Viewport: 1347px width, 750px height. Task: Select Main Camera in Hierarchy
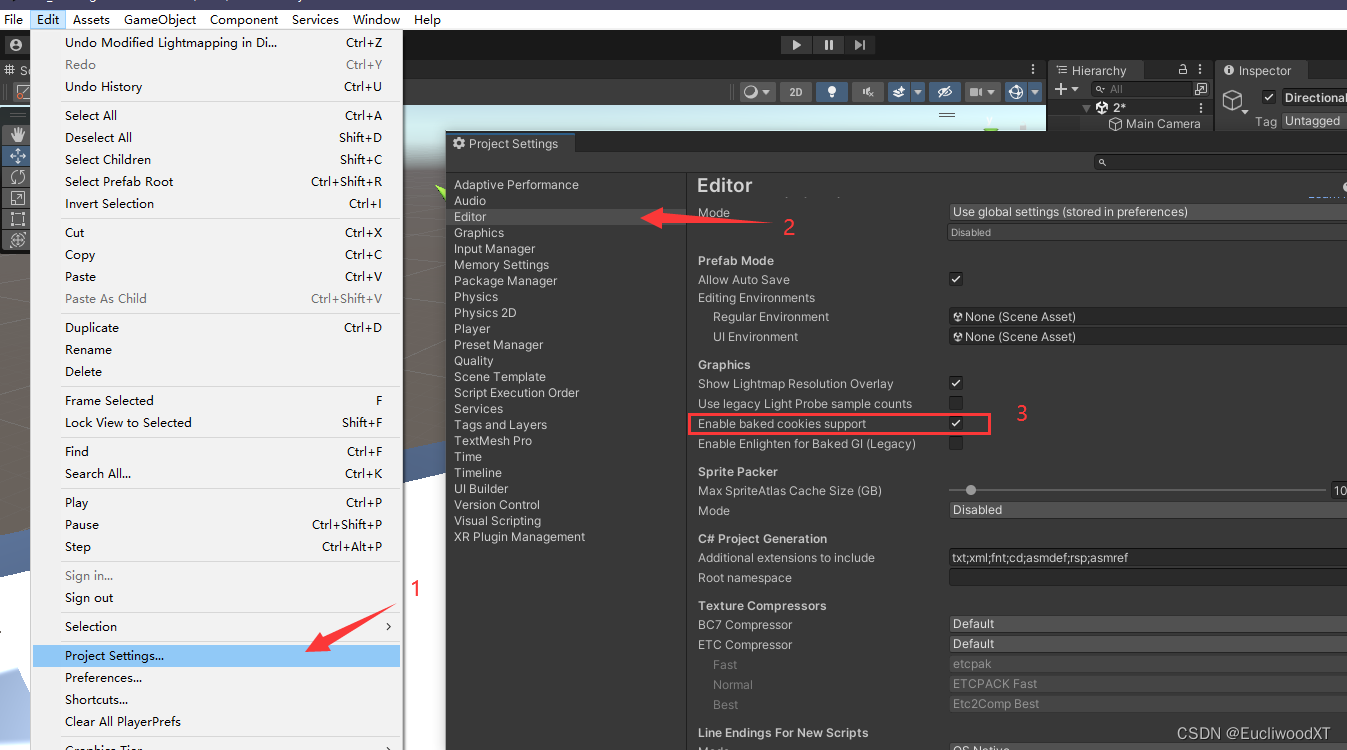pos(1162,124)
